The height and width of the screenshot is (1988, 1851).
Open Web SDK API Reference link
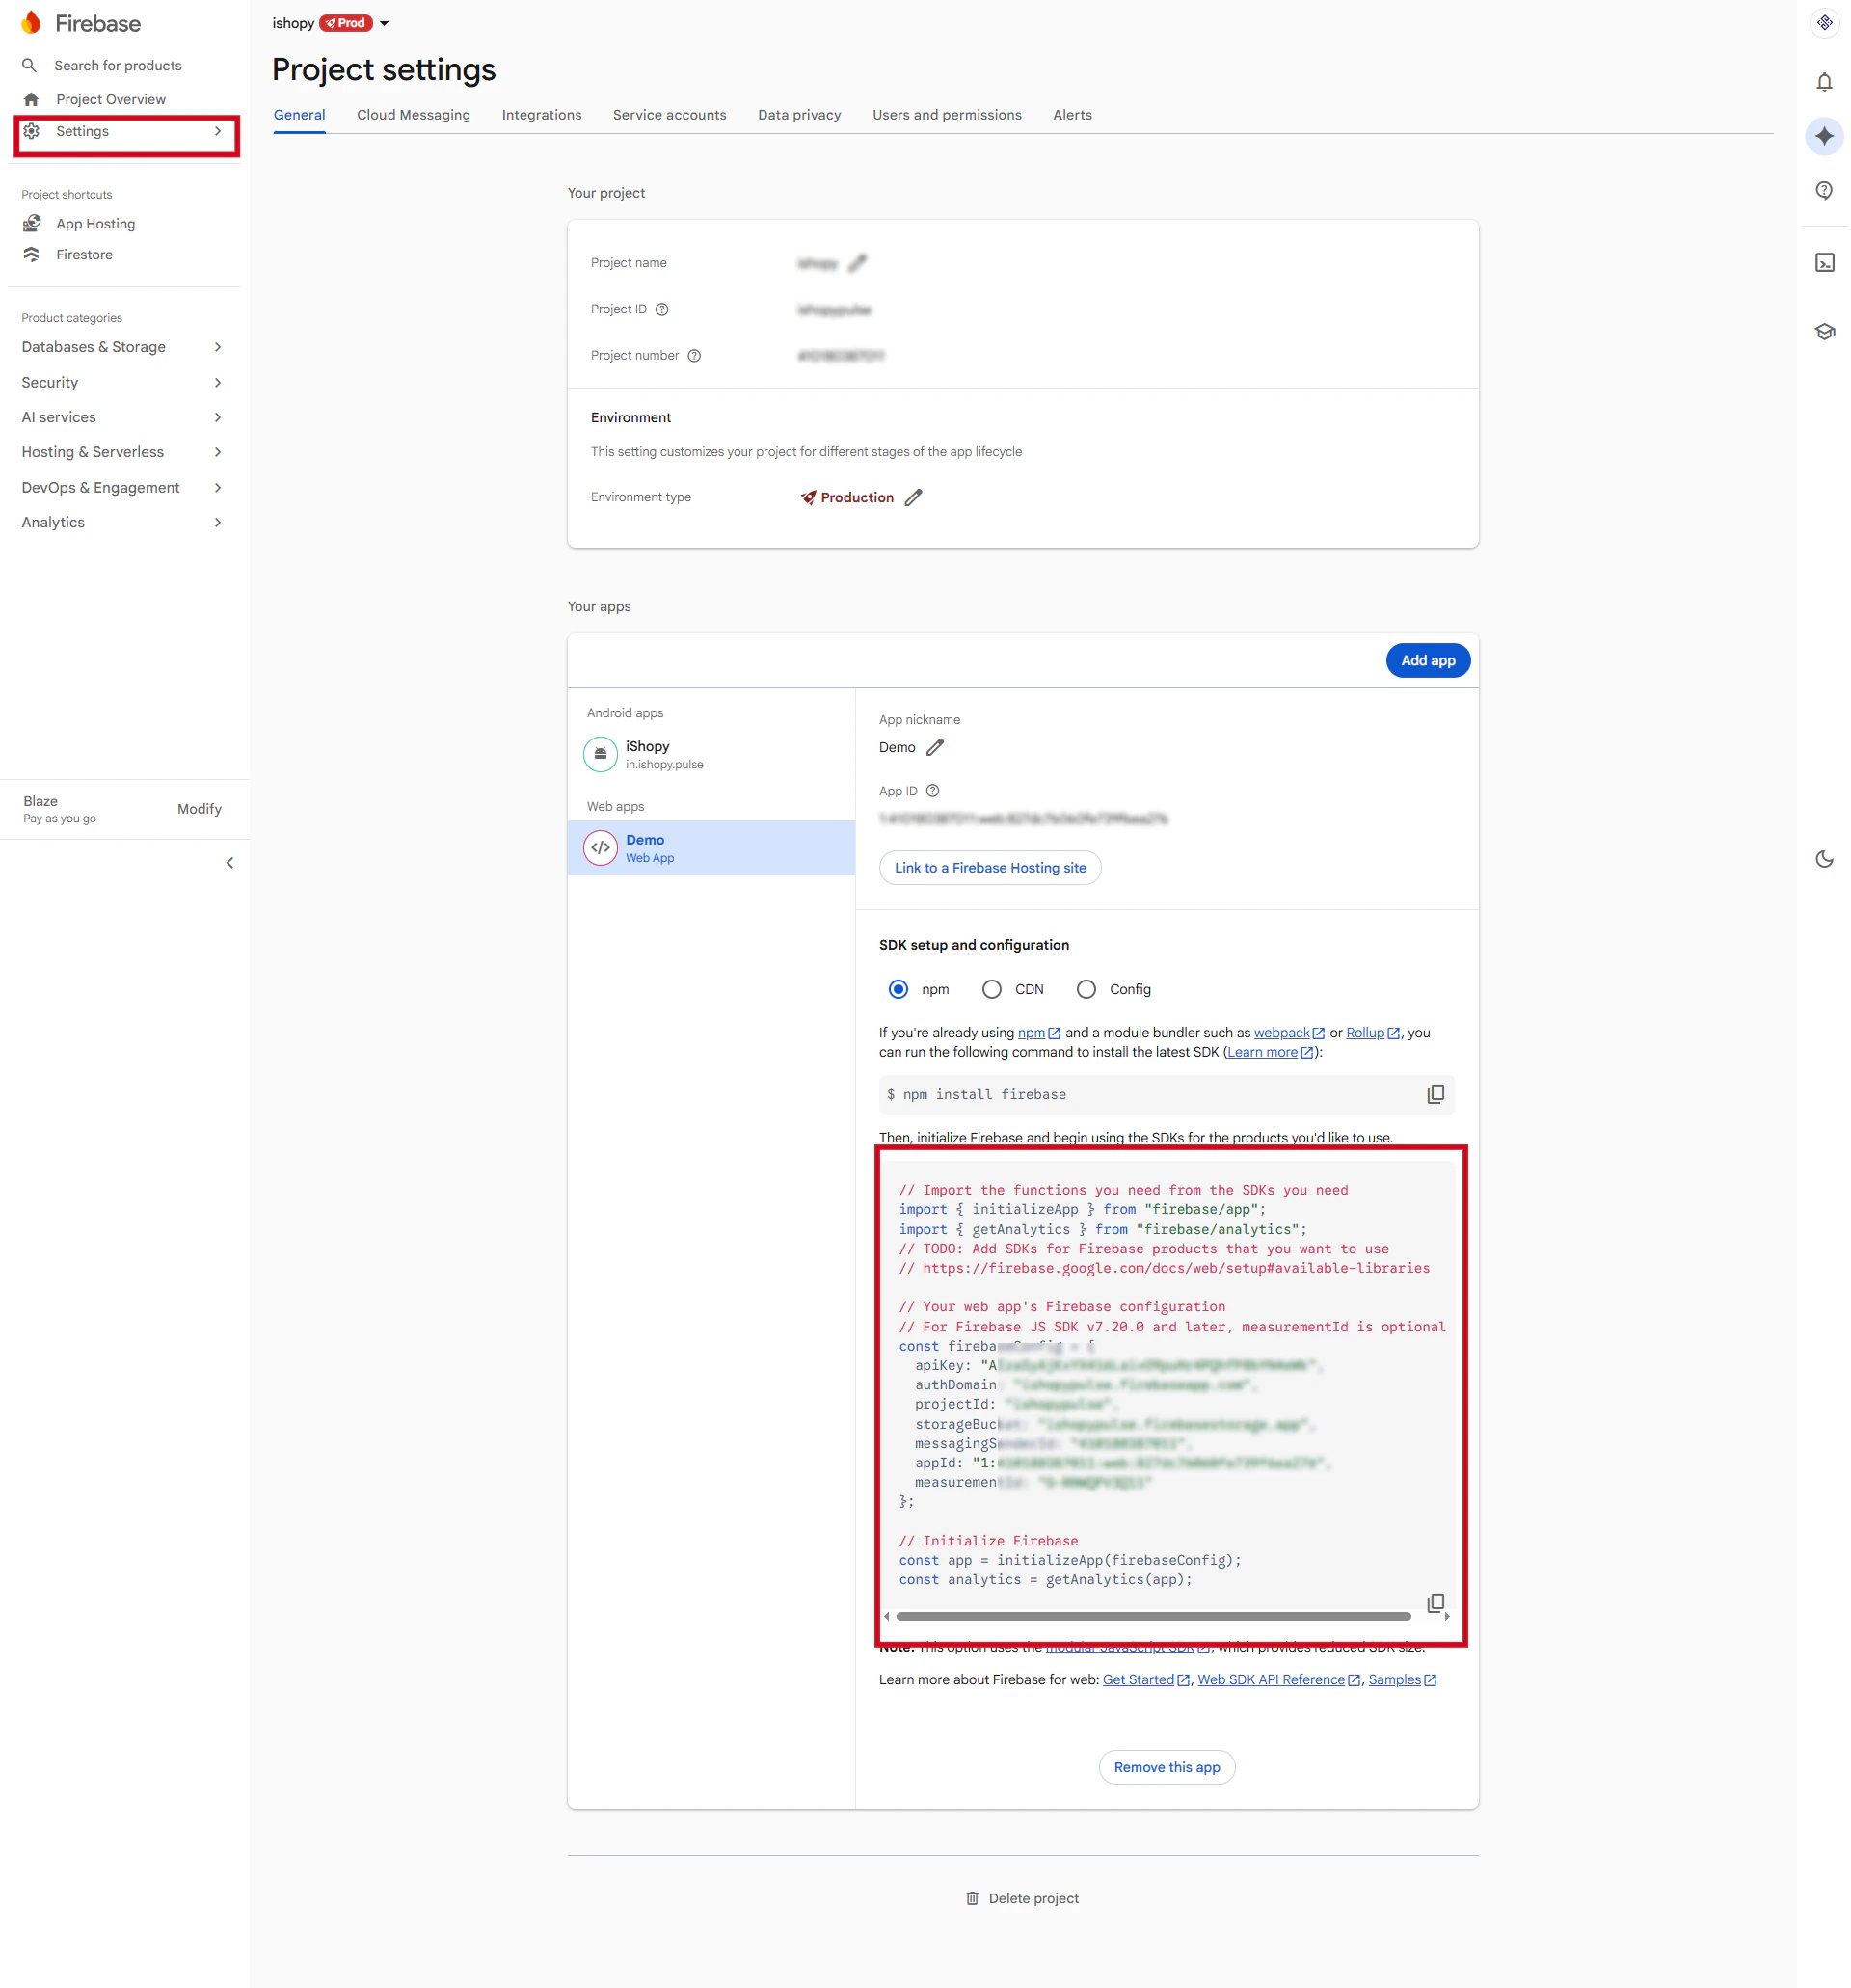[x=1278, y=1679]
